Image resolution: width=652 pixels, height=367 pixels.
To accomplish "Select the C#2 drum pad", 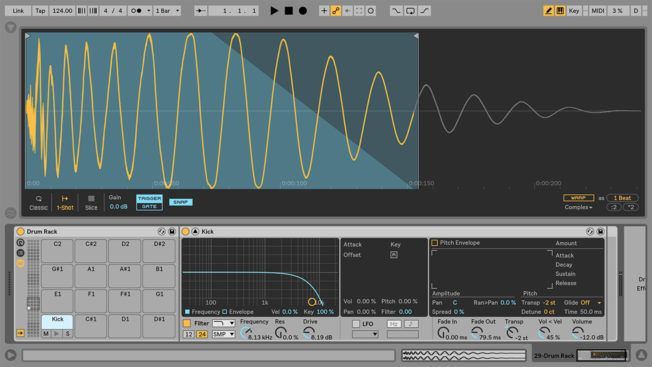I will tap(91, 250).
